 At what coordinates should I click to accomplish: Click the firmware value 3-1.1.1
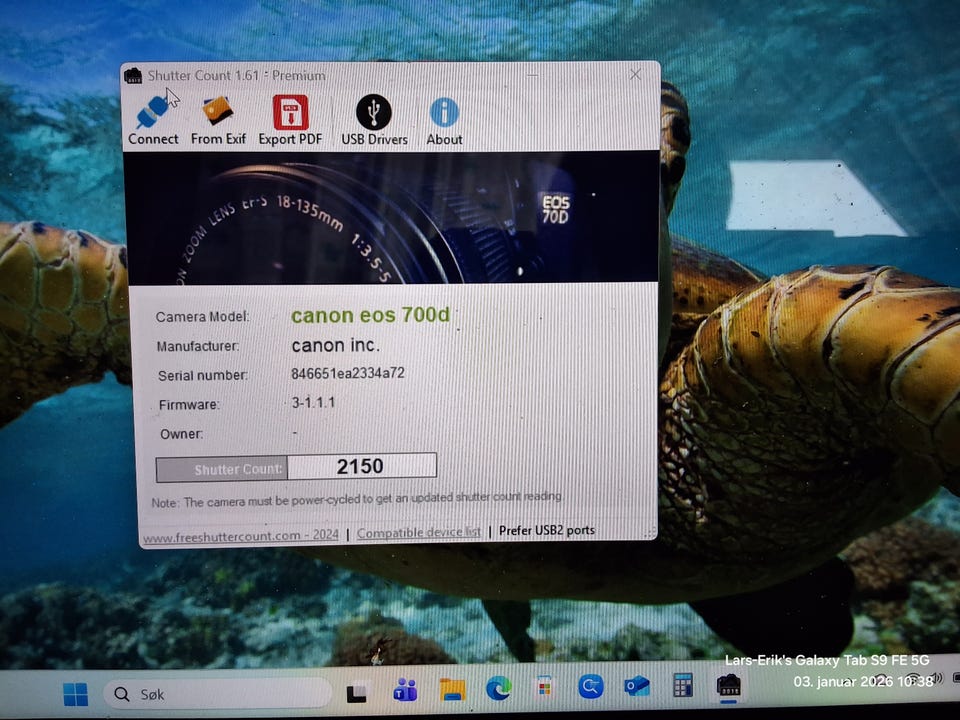click(313, 402)
